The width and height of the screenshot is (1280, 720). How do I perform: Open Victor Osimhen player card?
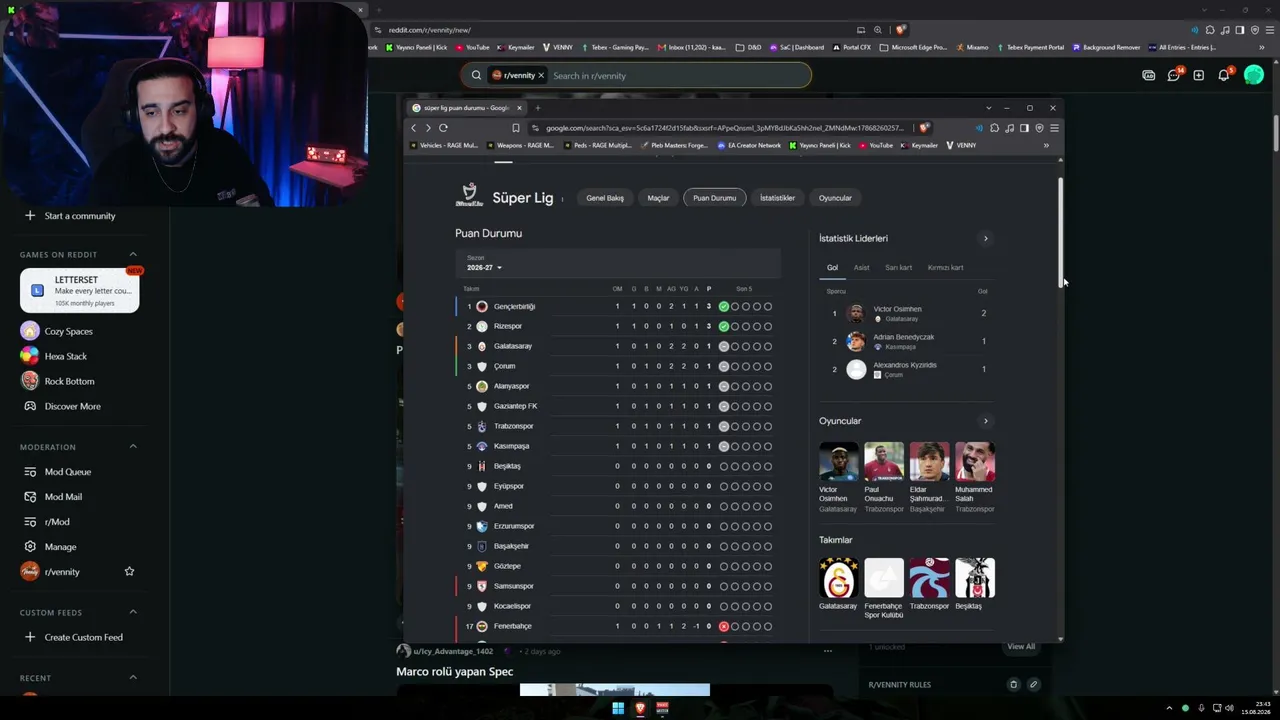click(x=838, y=478)
